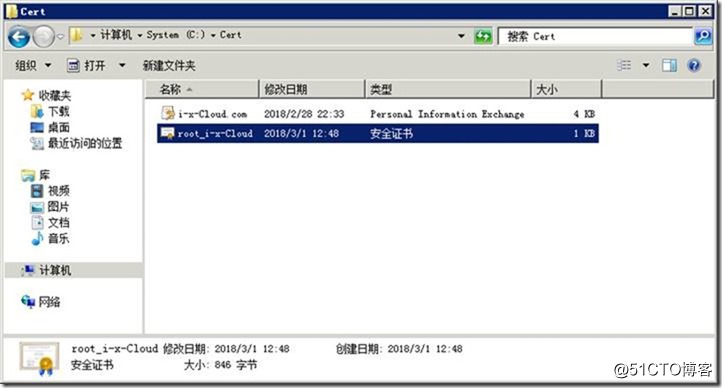Screen dimensions: 722x388
Task: Open the 组织 menu
Action: (x=33, y=65)
